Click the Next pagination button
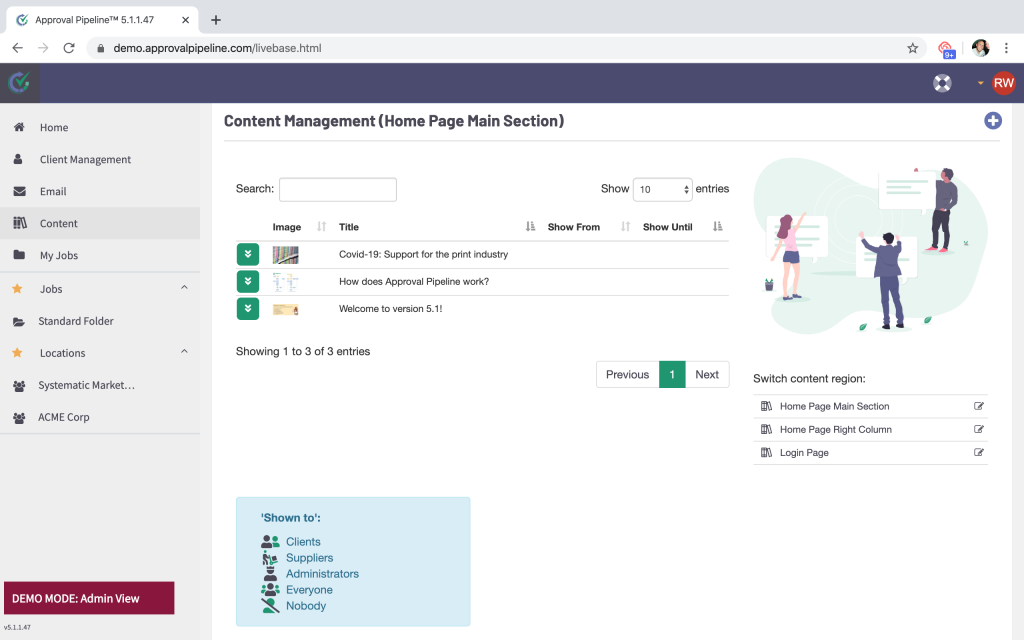Viewport: 1024px width, 640px height. tap(707, 374)
